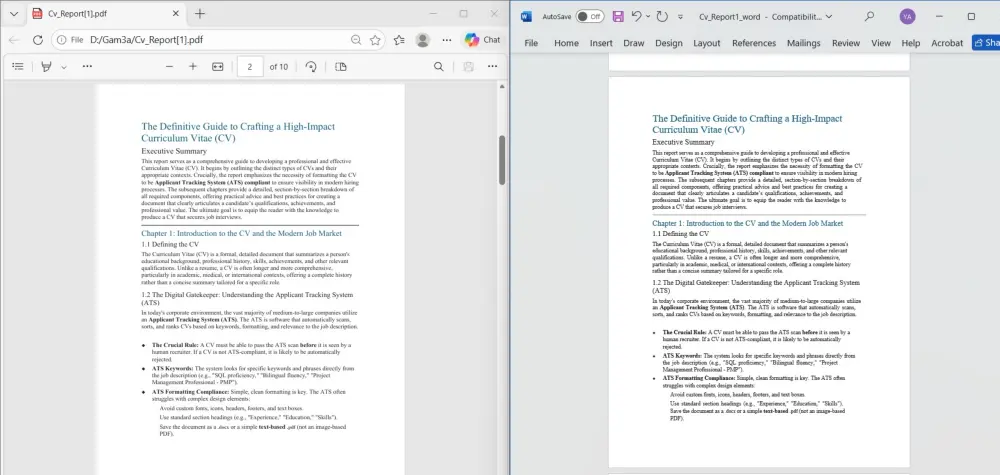
Task: Open the Edge profile avatar
Action: pyautogui.click(x=422, y=40)
